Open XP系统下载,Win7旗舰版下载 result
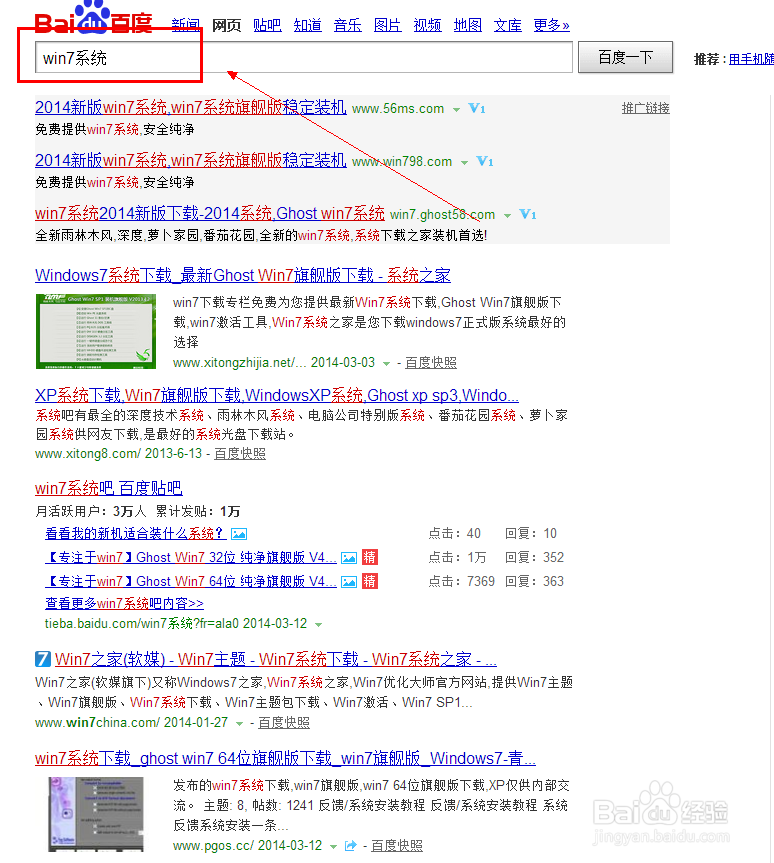 click(x=276, y=395)
